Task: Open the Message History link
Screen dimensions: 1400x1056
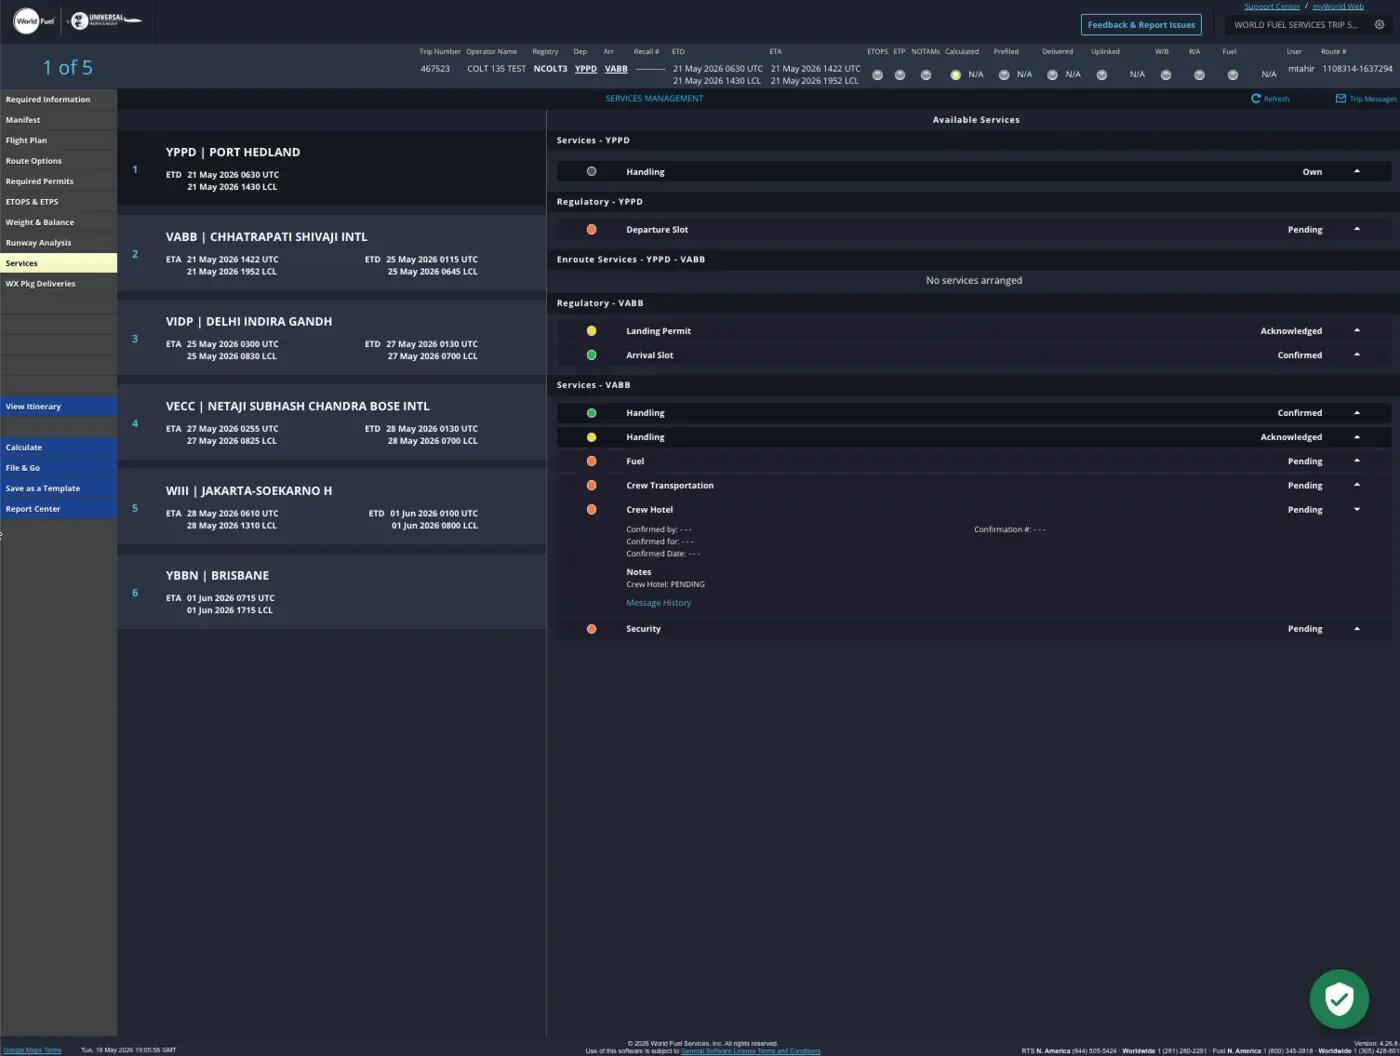Action: pos(658,603)
